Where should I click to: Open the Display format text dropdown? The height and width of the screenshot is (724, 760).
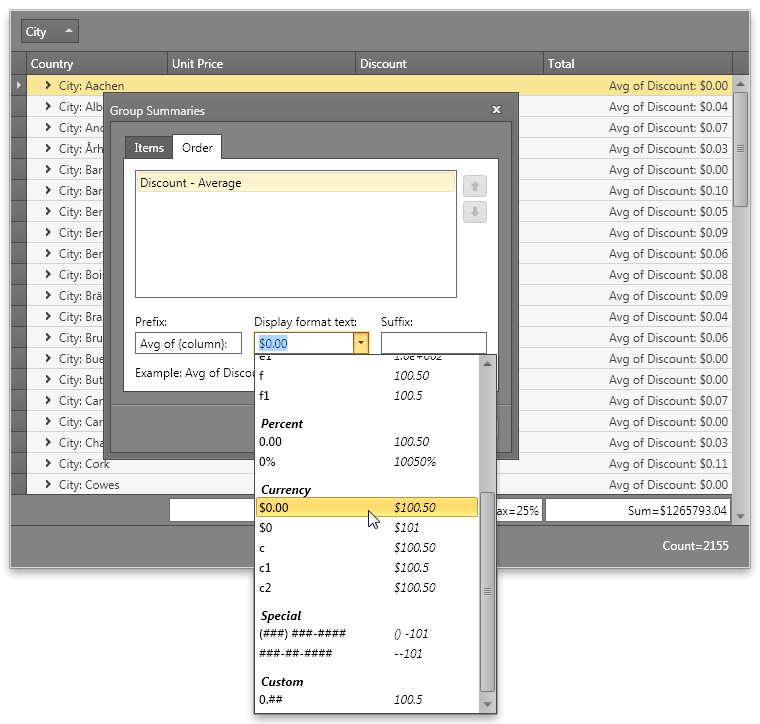[361, 343]
